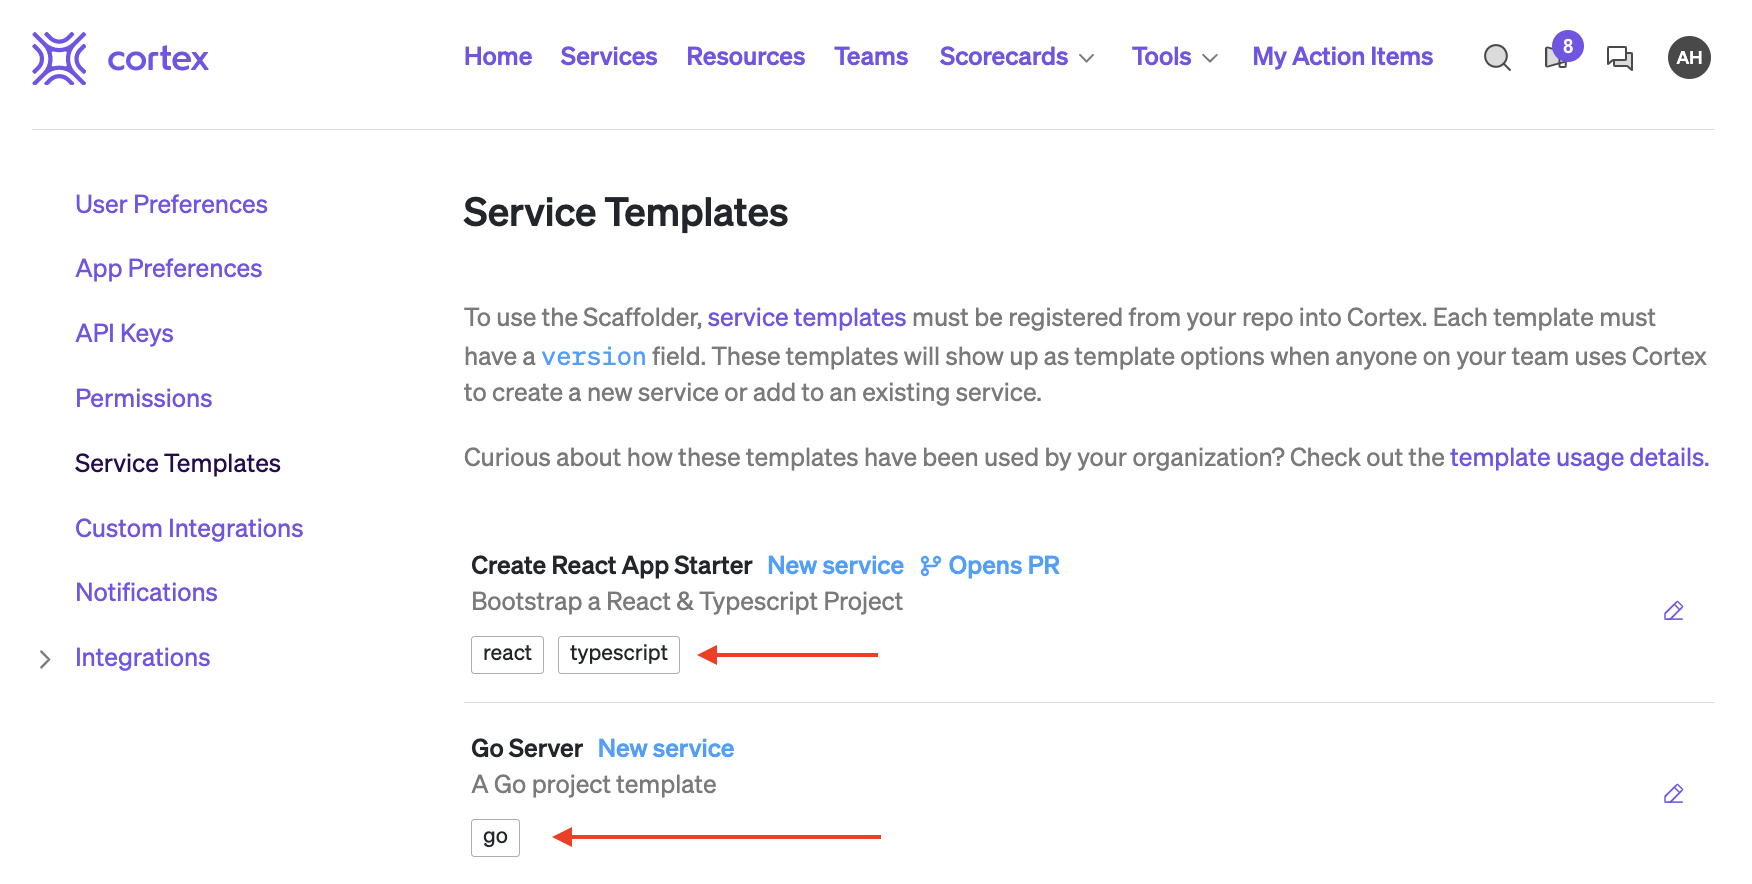Open the Services nav item
Image resolution: width=1752 pixels, height=884 pixels.
608,57
